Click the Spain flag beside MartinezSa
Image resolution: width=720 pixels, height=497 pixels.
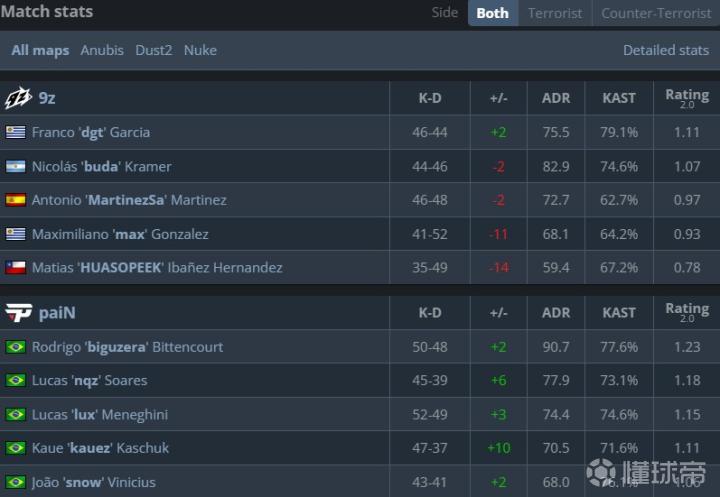(x=15, y=200)
